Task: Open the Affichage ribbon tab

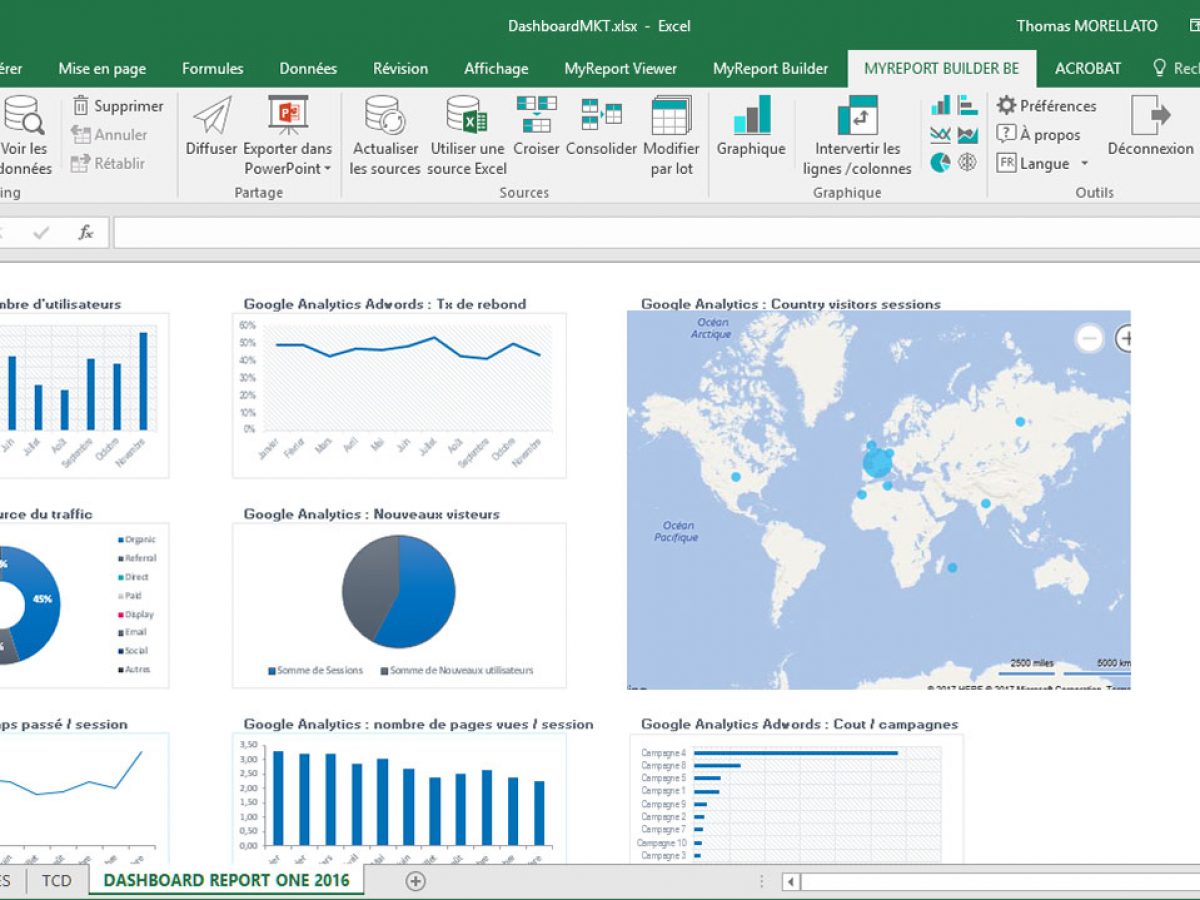Action: (x=496, y=69)
